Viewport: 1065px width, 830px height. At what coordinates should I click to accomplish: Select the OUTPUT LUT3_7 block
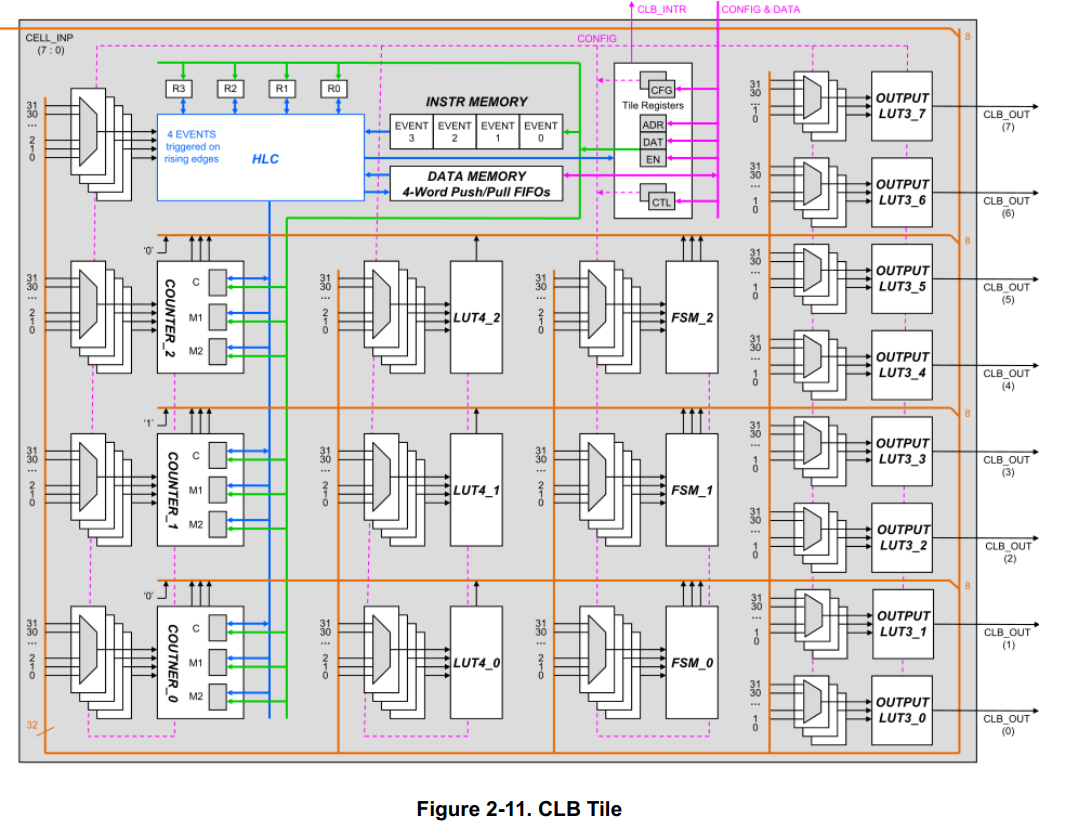[901, 105]
